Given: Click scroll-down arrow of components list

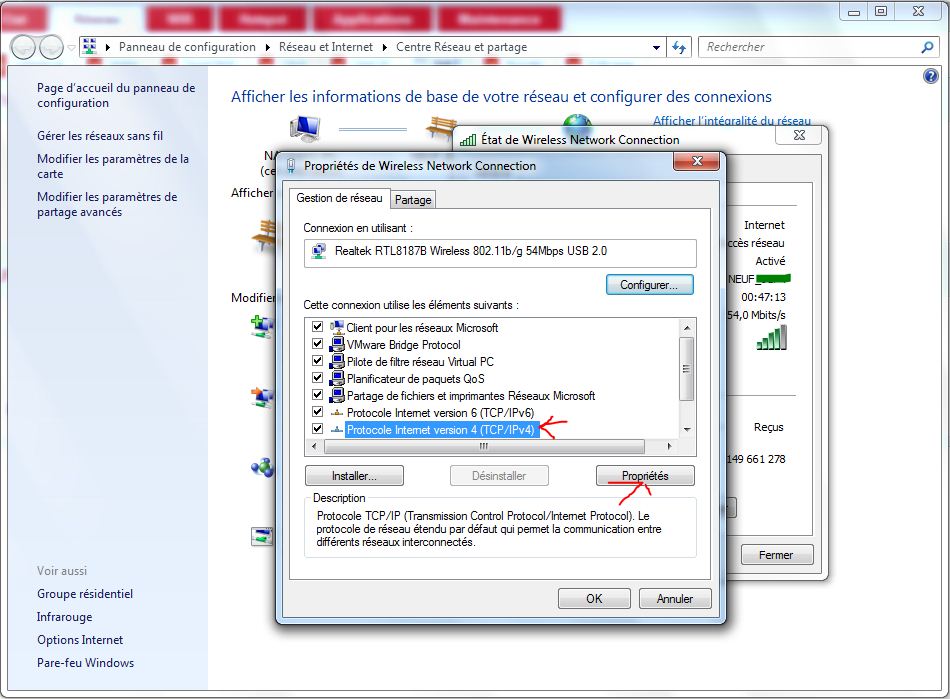Looking at the screenshot, I should (686, 429).
